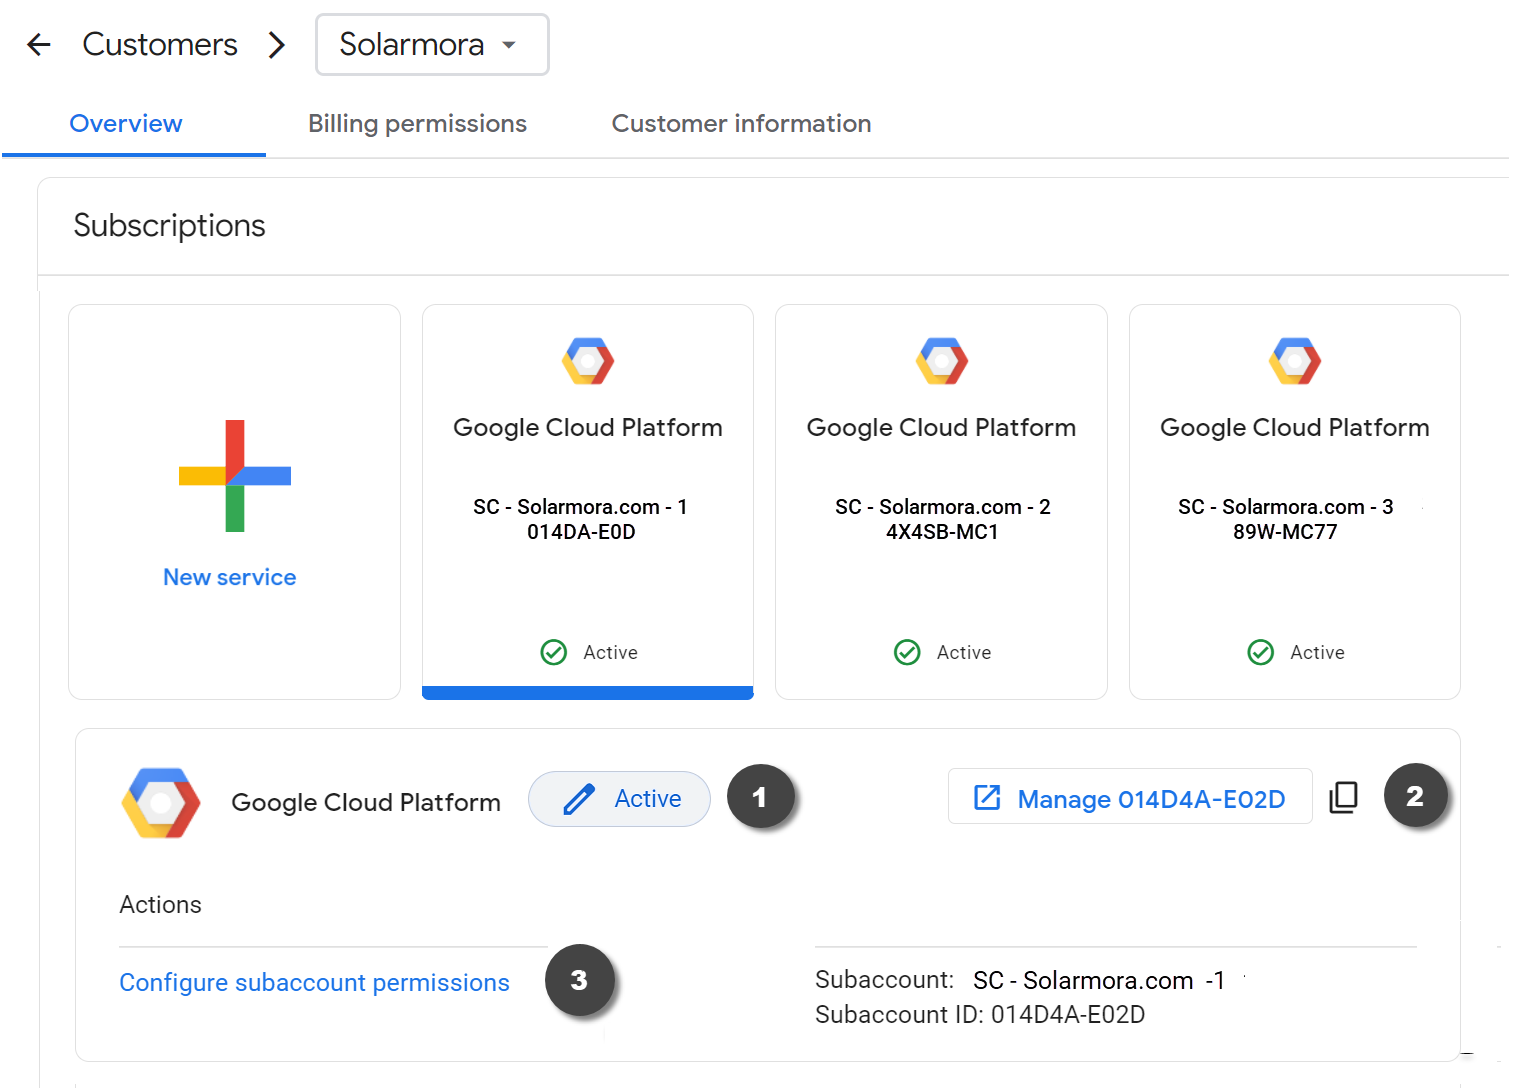Go to Customers breadcrumb link

[x=160, y=44]
